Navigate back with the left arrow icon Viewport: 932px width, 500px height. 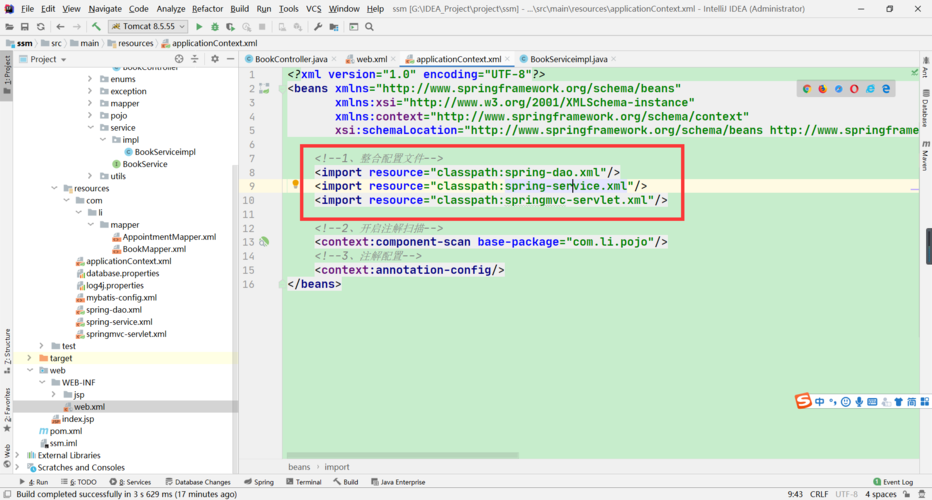pyautogui.click(x=60, y=27)
